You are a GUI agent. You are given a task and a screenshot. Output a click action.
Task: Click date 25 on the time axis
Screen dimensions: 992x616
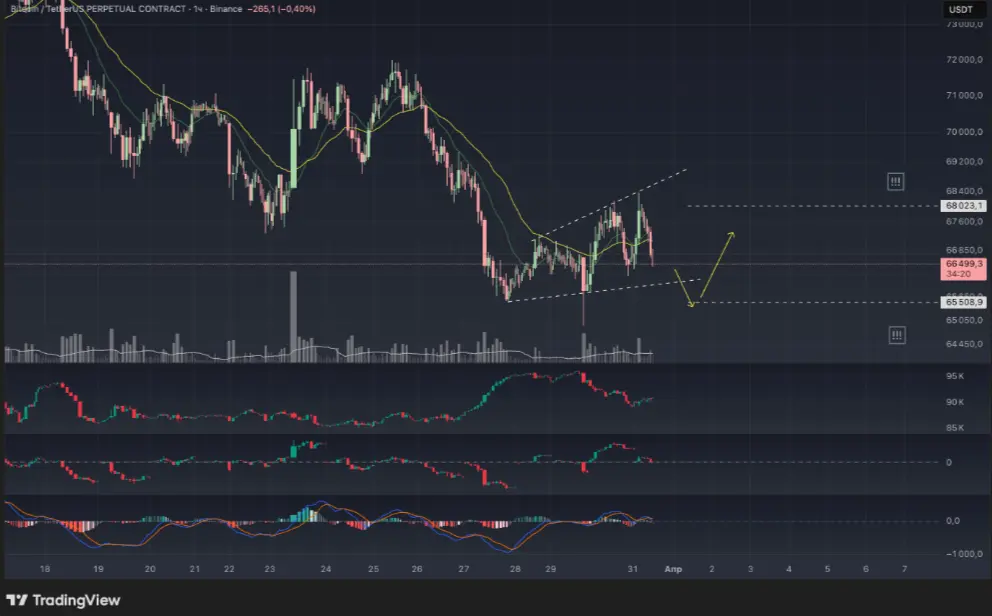(373, 569)
